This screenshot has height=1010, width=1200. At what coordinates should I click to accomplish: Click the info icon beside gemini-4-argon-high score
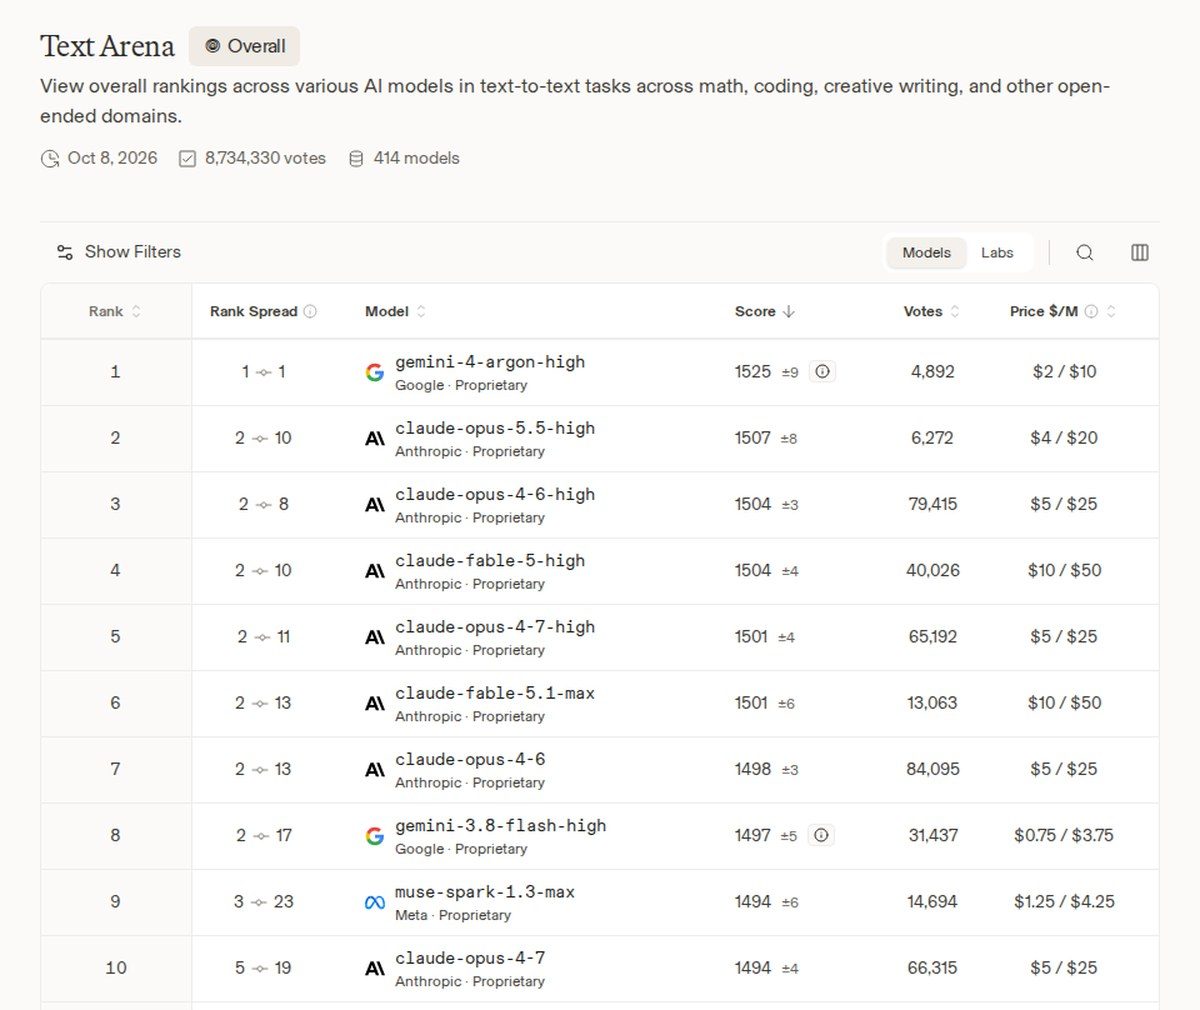point(822,372)
